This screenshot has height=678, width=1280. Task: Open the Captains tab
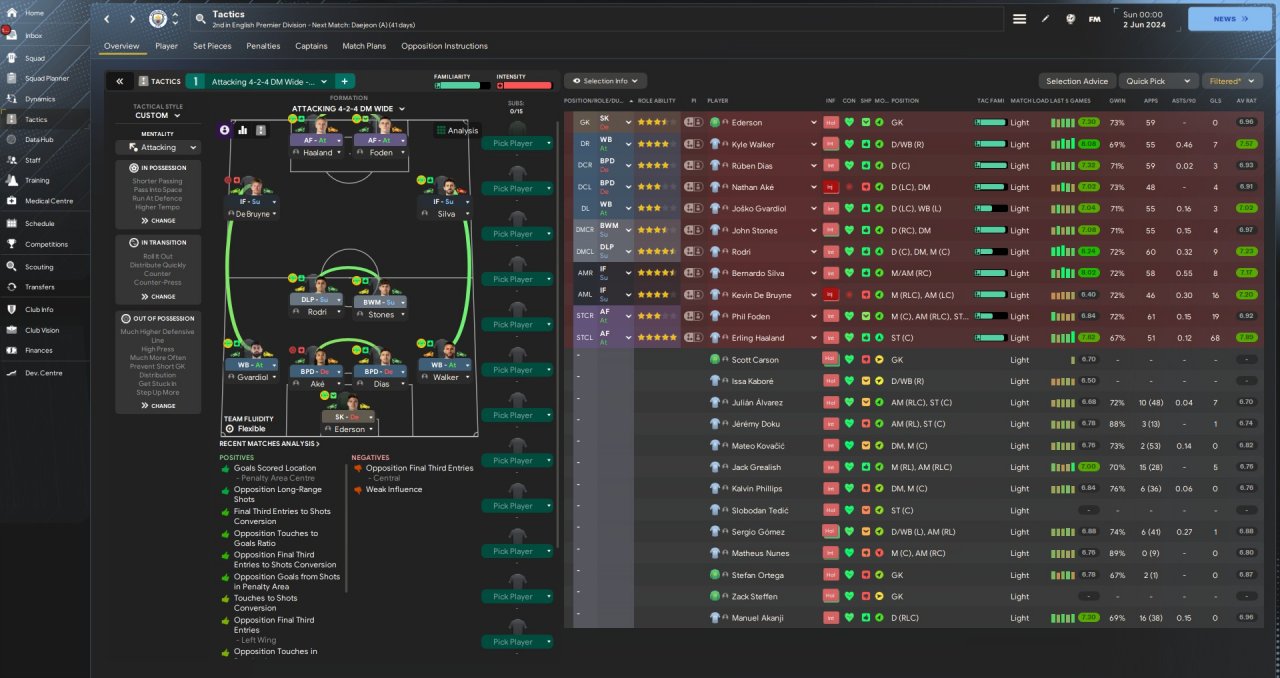click(311, 46)
